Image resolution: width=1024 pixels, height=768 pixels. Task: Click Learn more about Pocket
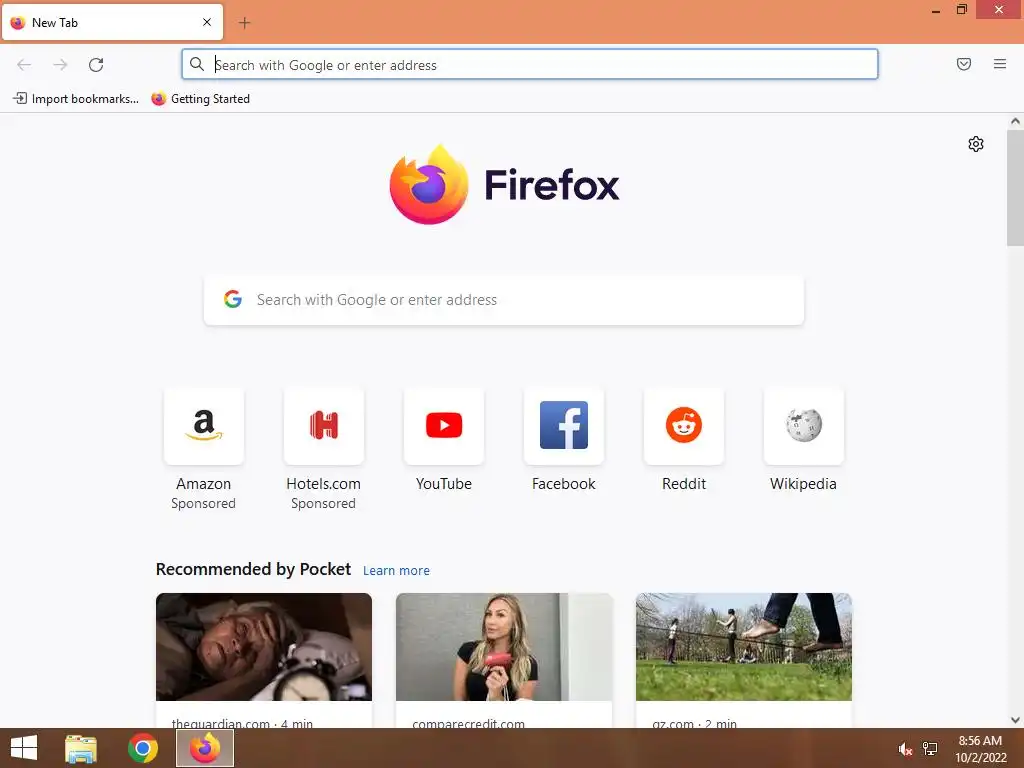396,571
